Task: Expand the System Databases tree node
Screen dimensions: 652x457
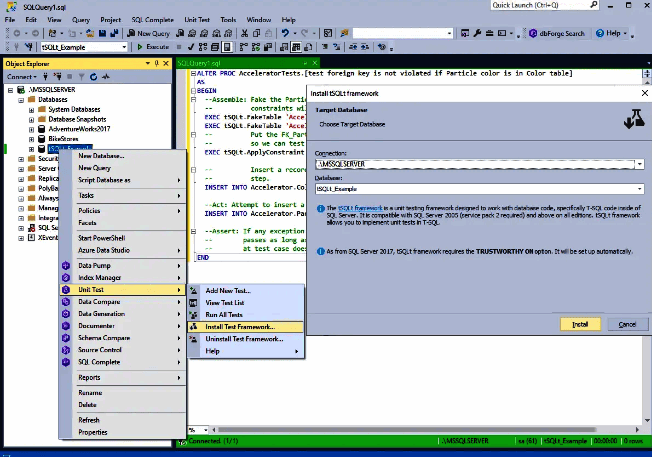Action: pyautogui.click(x=30, y=109)
